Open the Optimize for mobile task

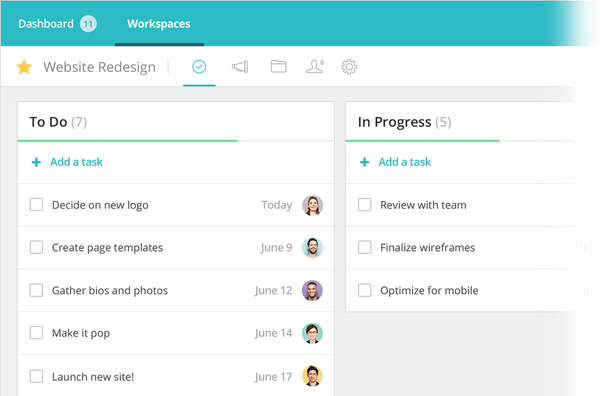tap(429, 290)
